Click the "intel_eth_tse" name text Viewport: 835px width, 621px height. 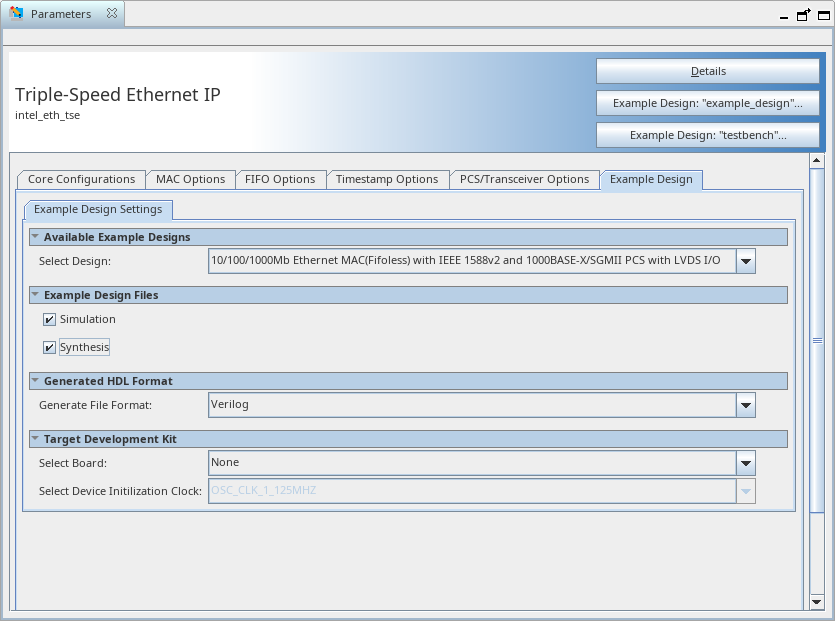47,115
